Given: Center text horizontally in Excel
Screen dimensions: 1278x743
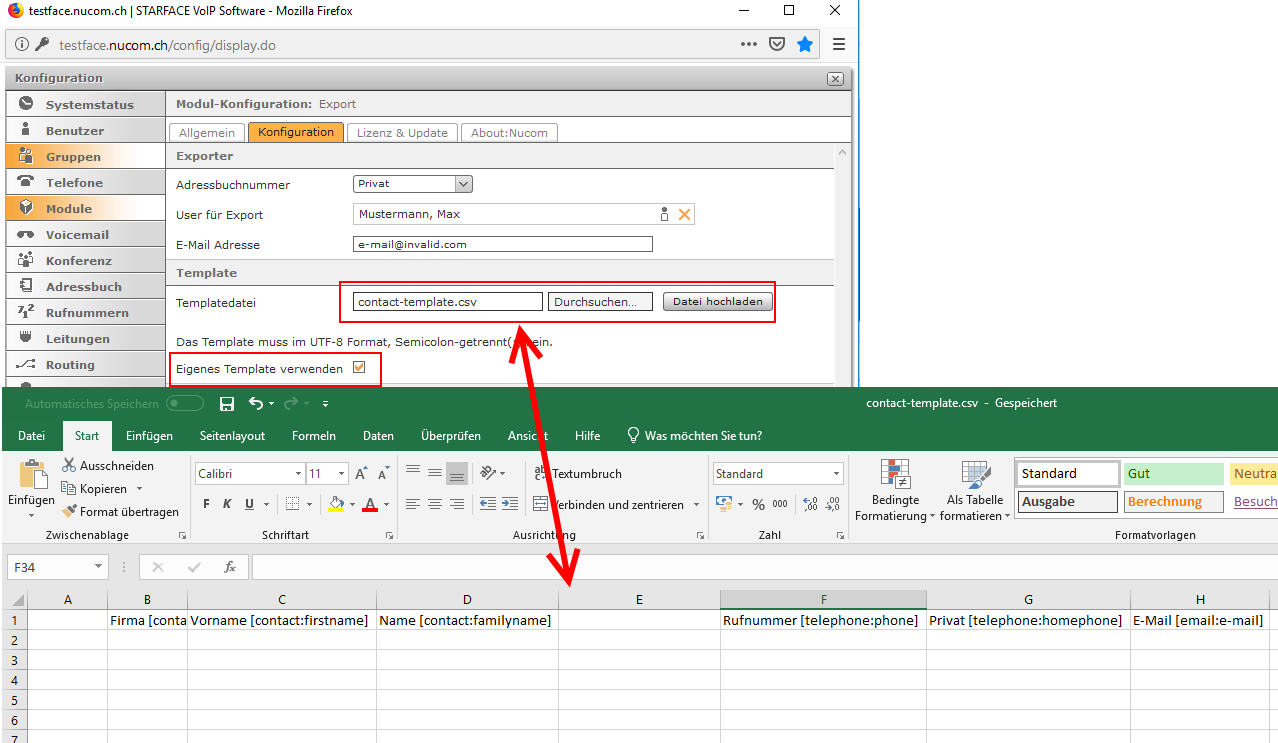Looking at the screenshot, I should 434,504.
